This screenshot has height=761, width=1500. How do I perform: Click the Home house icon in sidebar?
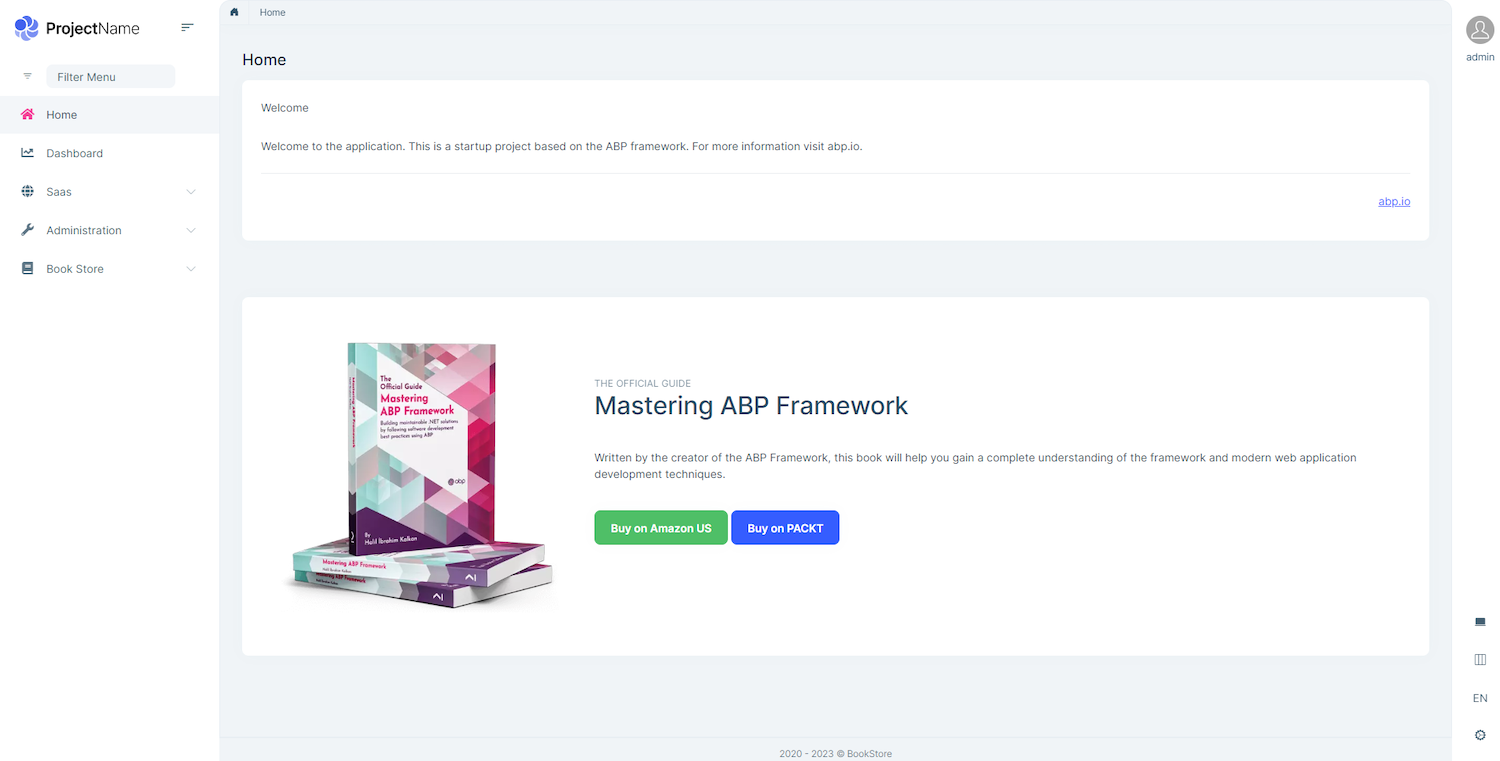[28, 114]
